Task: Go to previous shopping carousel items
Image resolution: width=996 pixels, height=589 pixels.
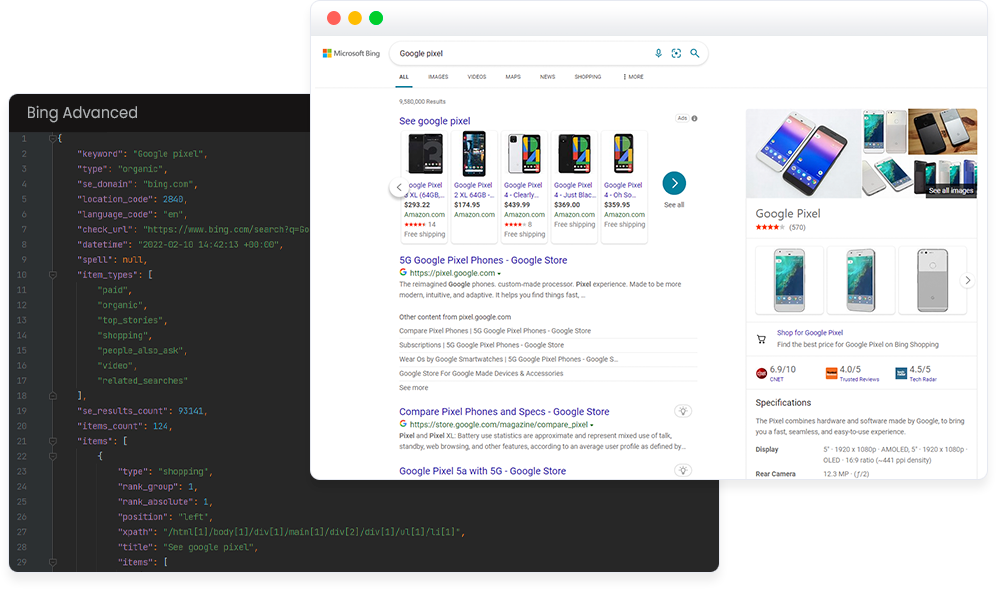Action: 399,187
